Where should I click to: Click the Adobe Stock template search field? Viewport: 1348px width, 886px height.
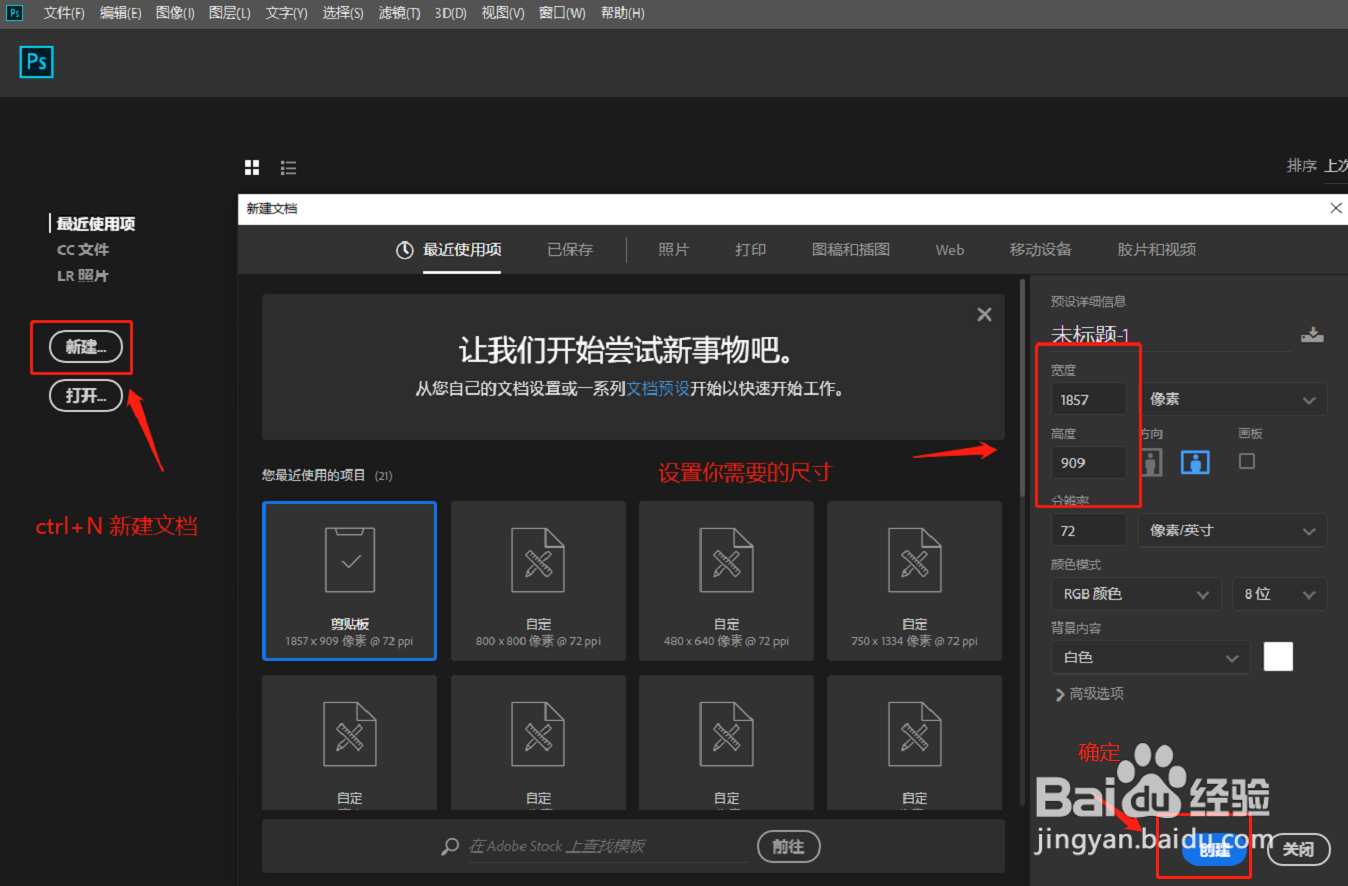(607, 846)
